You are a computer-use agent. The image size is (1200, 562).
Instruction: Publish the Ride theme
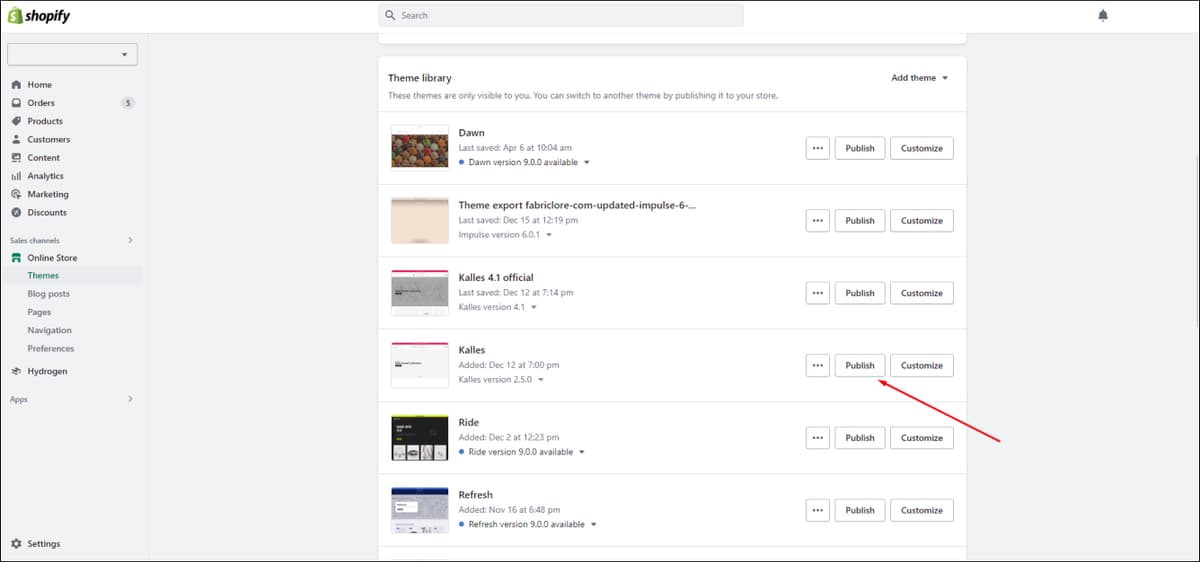point(860,437)
